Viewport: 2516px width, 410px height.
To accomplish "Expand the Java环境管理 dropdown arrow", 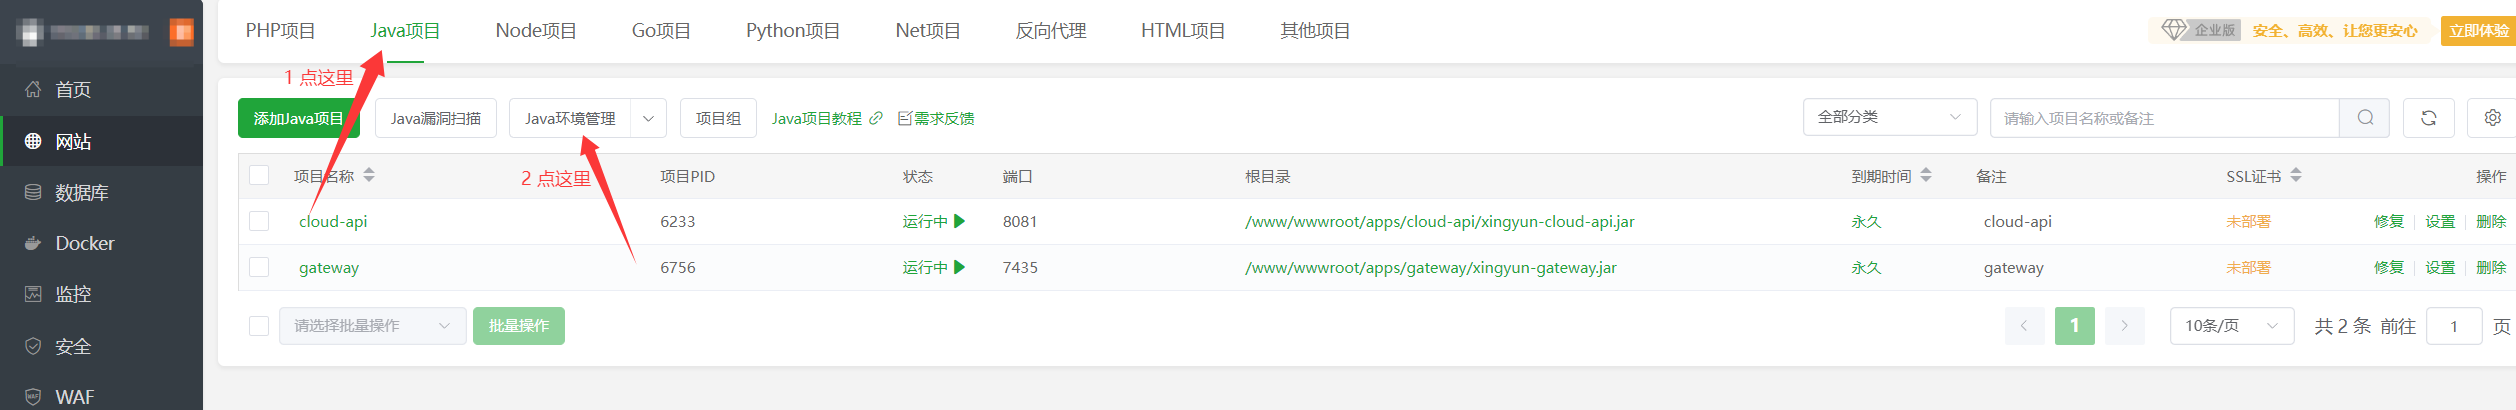I will (x=648, y=118).
